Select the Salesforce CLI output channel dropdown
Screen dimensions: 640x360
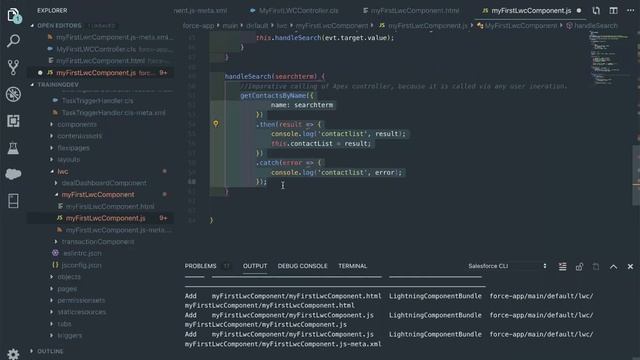507,266
